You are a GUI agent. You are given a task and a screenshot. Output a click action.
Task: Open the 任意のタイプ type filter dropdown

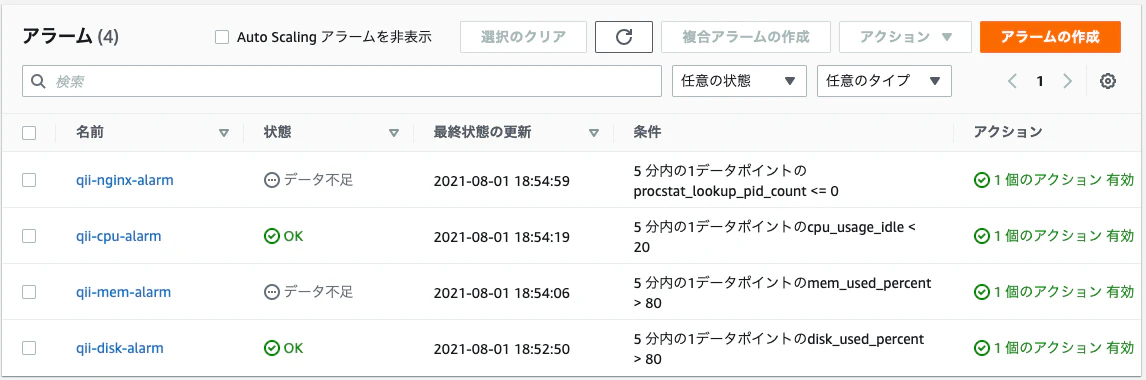[x=884, y=81]
